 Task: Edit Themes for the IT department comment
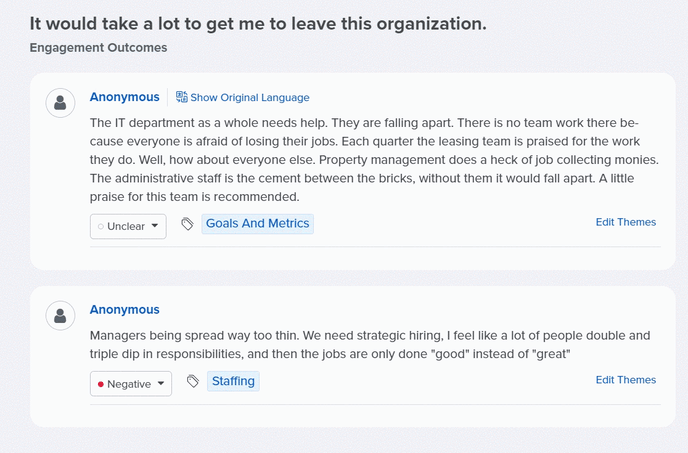pyautogui.click(x=626, y=222)
